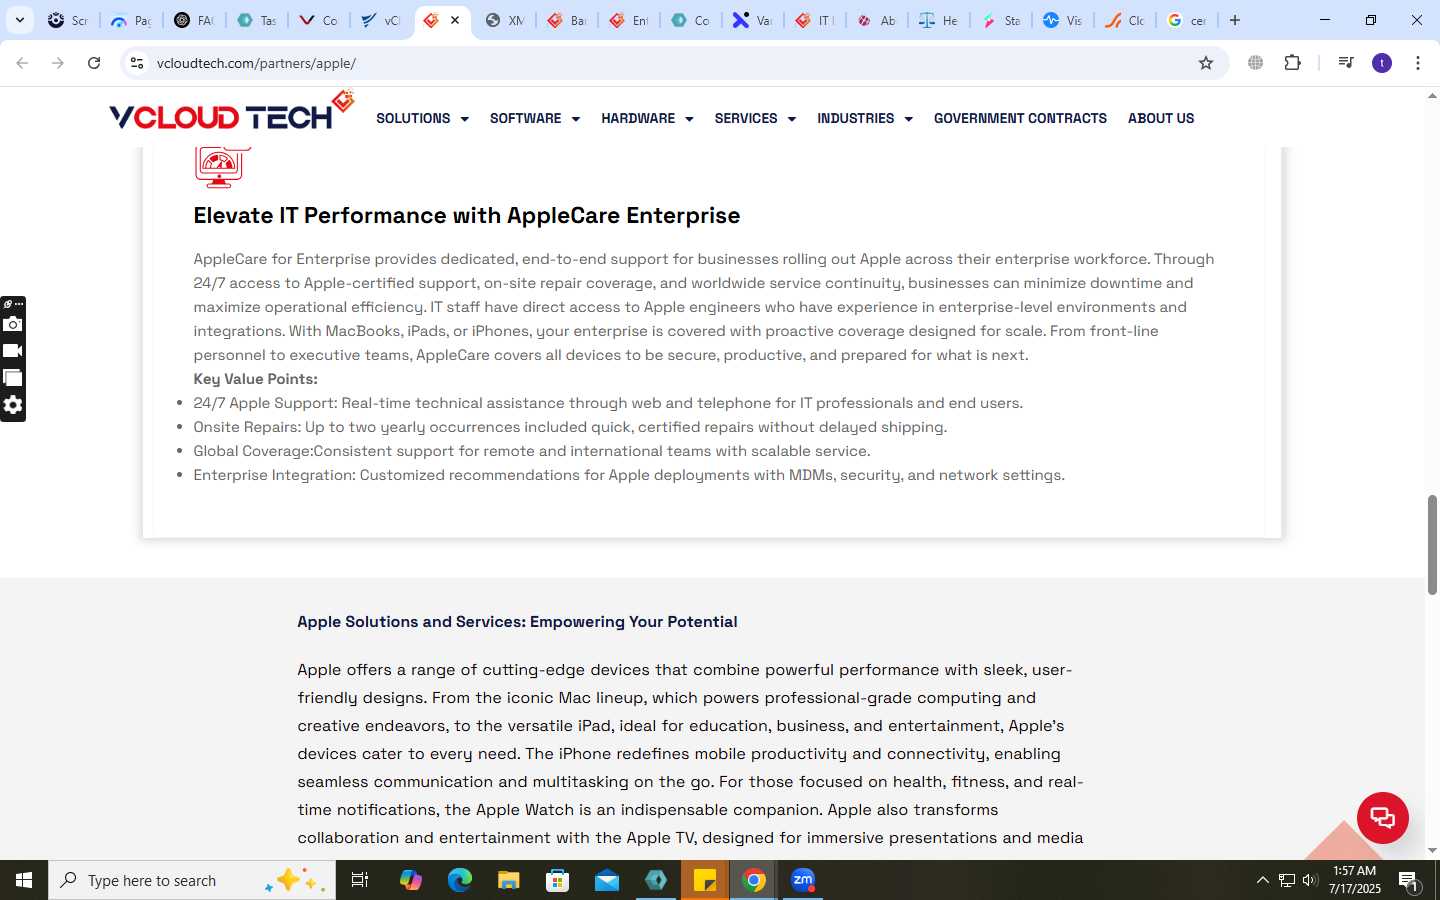1440x900 pixels.
Task: Switch to the 'Tas' browser tab
Action: click(256, 20)
